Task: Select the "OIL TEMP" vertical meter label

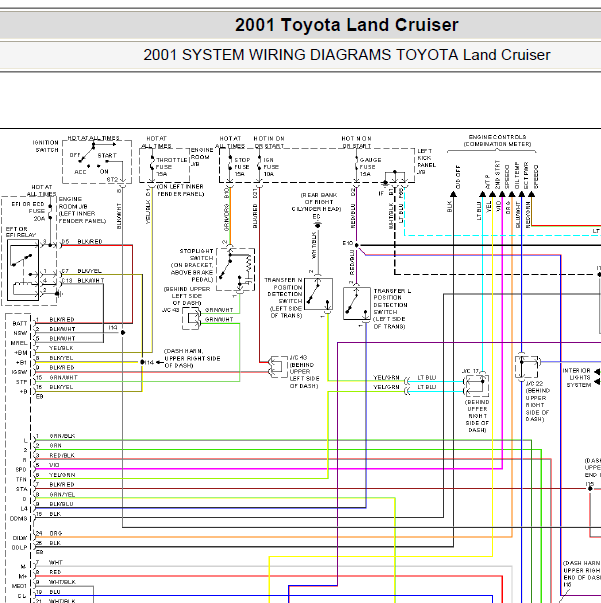Action: point(518,175)
